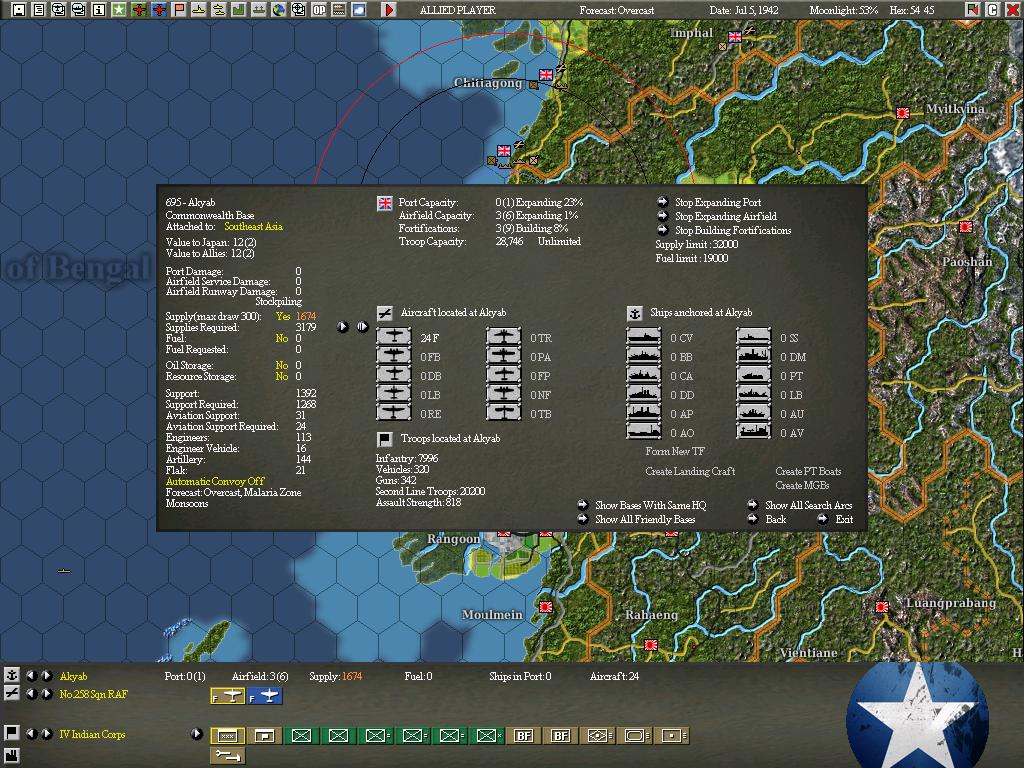Click the red end-turn arrow in top toolbar
This screenshot has height=768, width=1024.
(x=389, y=10)
